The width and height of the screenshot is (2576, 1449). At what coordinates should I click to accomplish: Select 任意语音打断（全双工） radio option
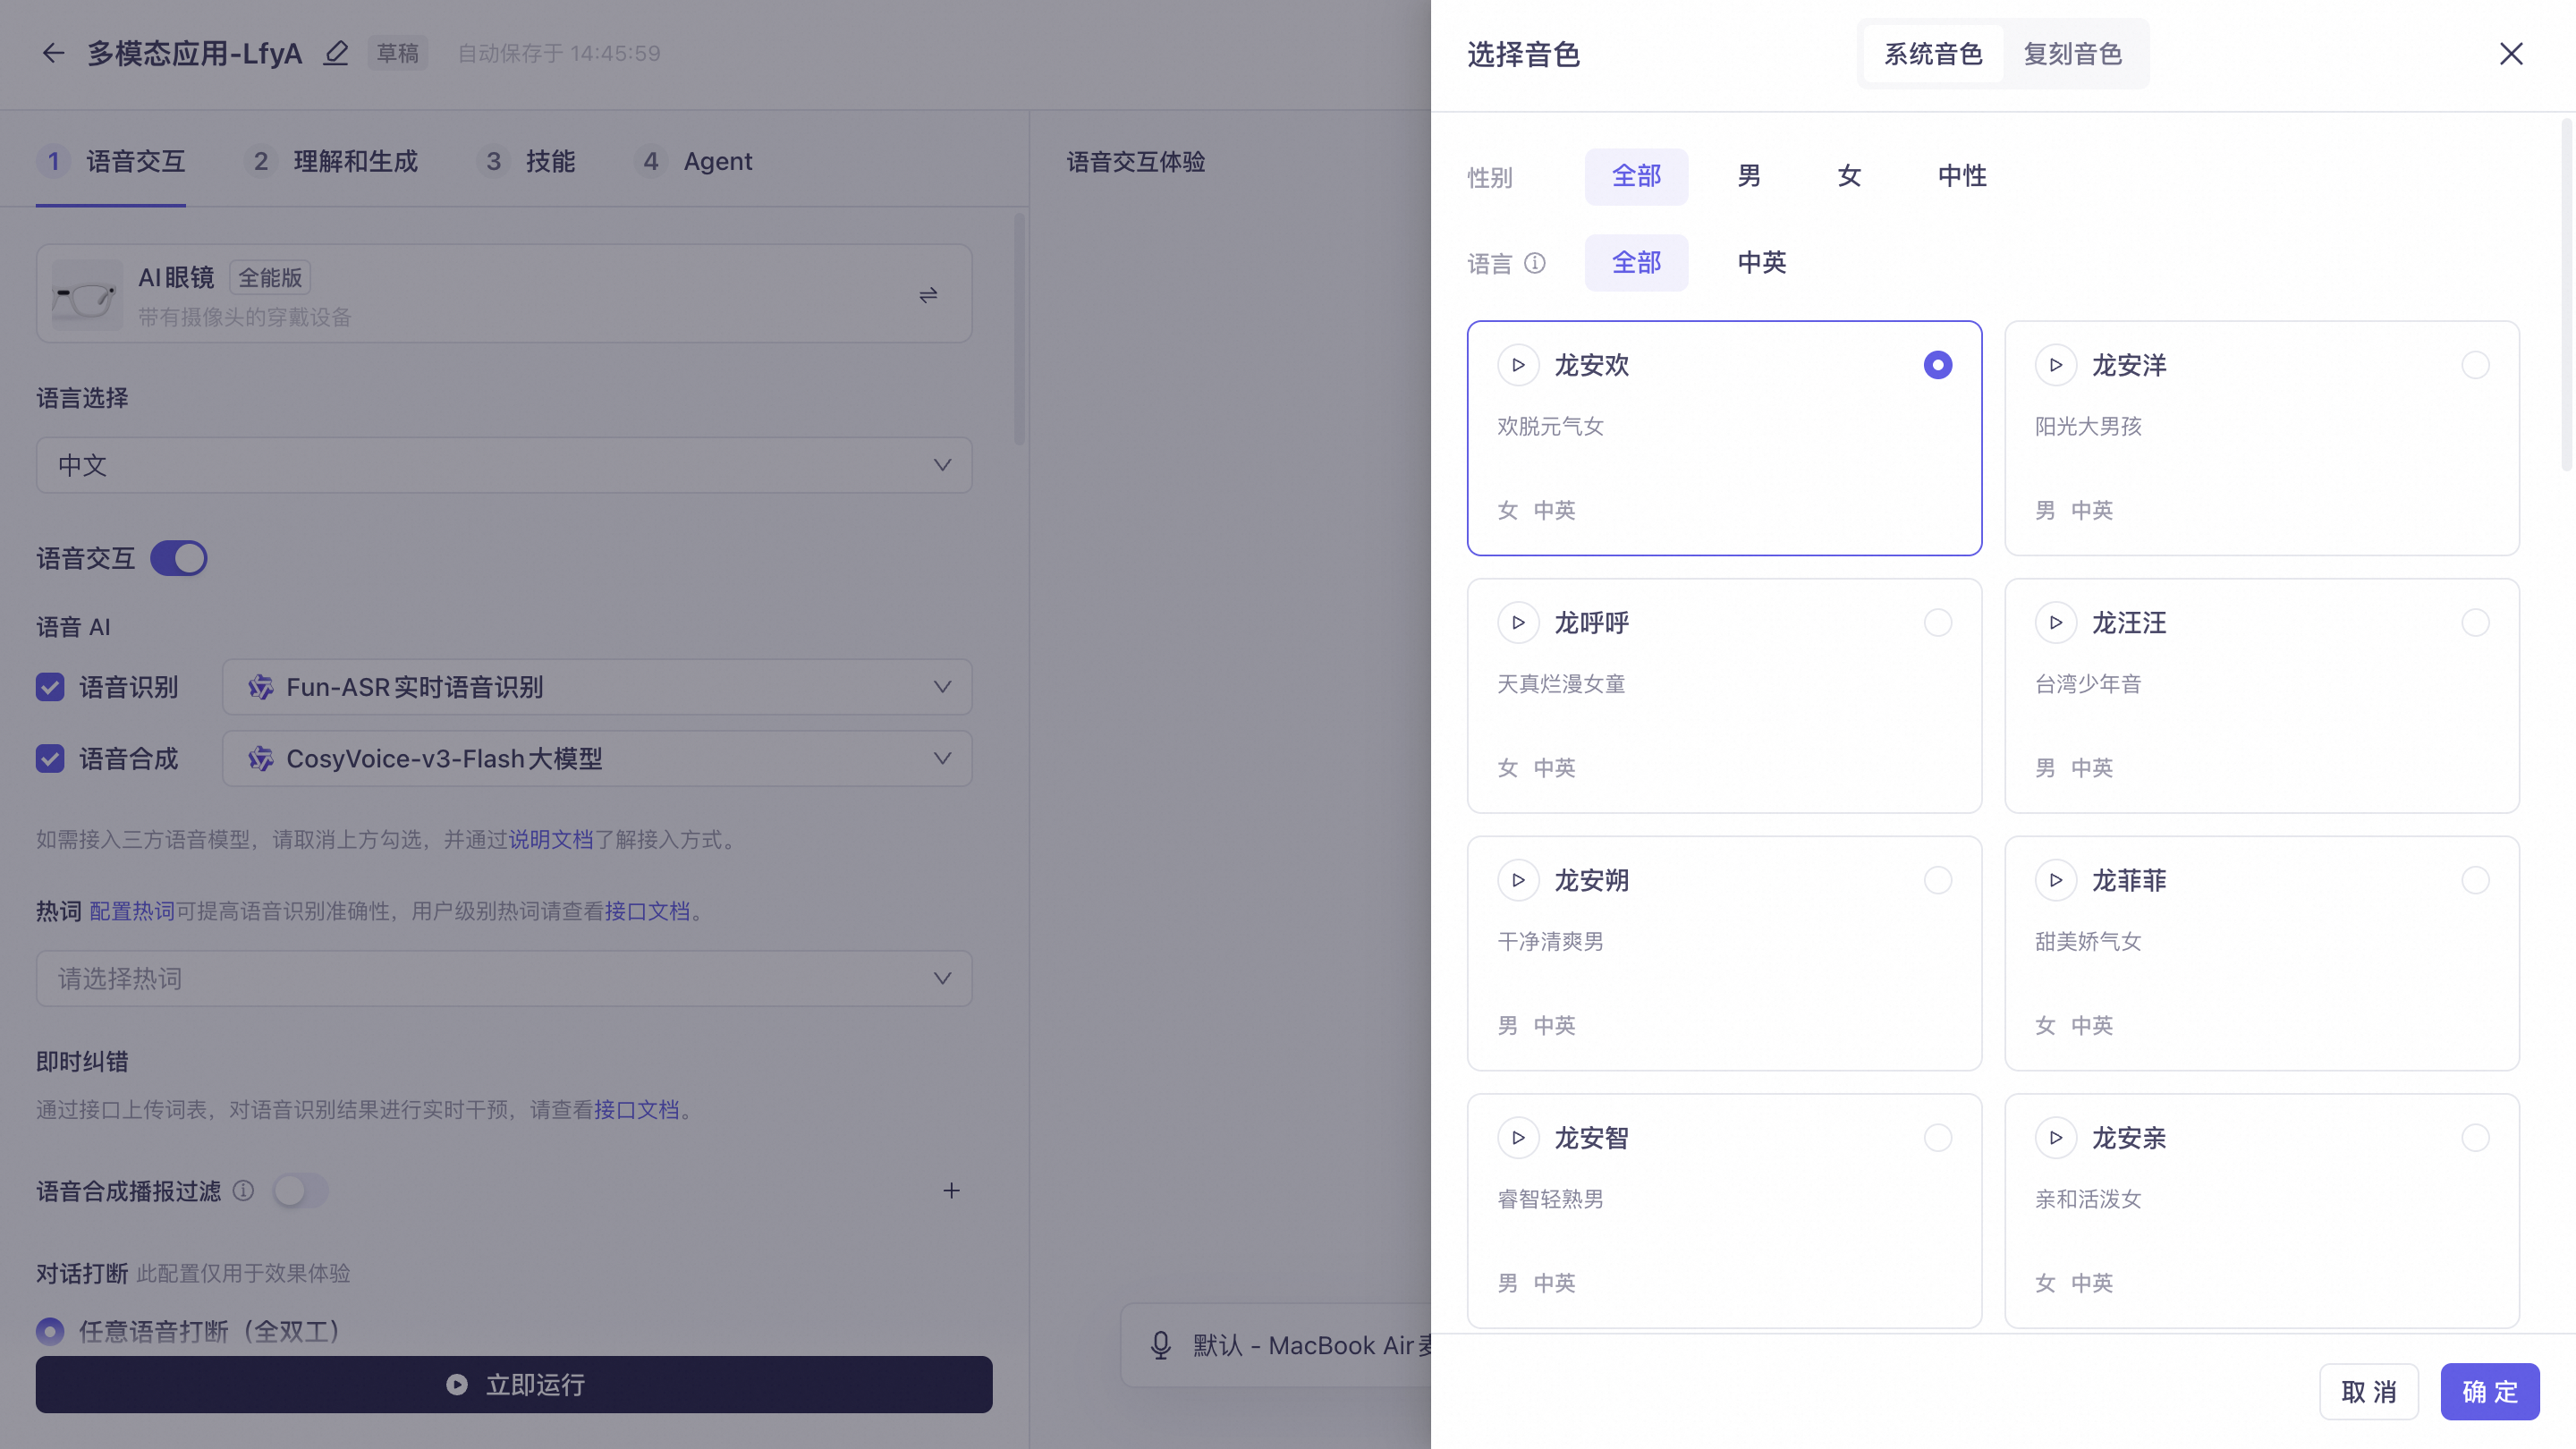click(50, 1331)
